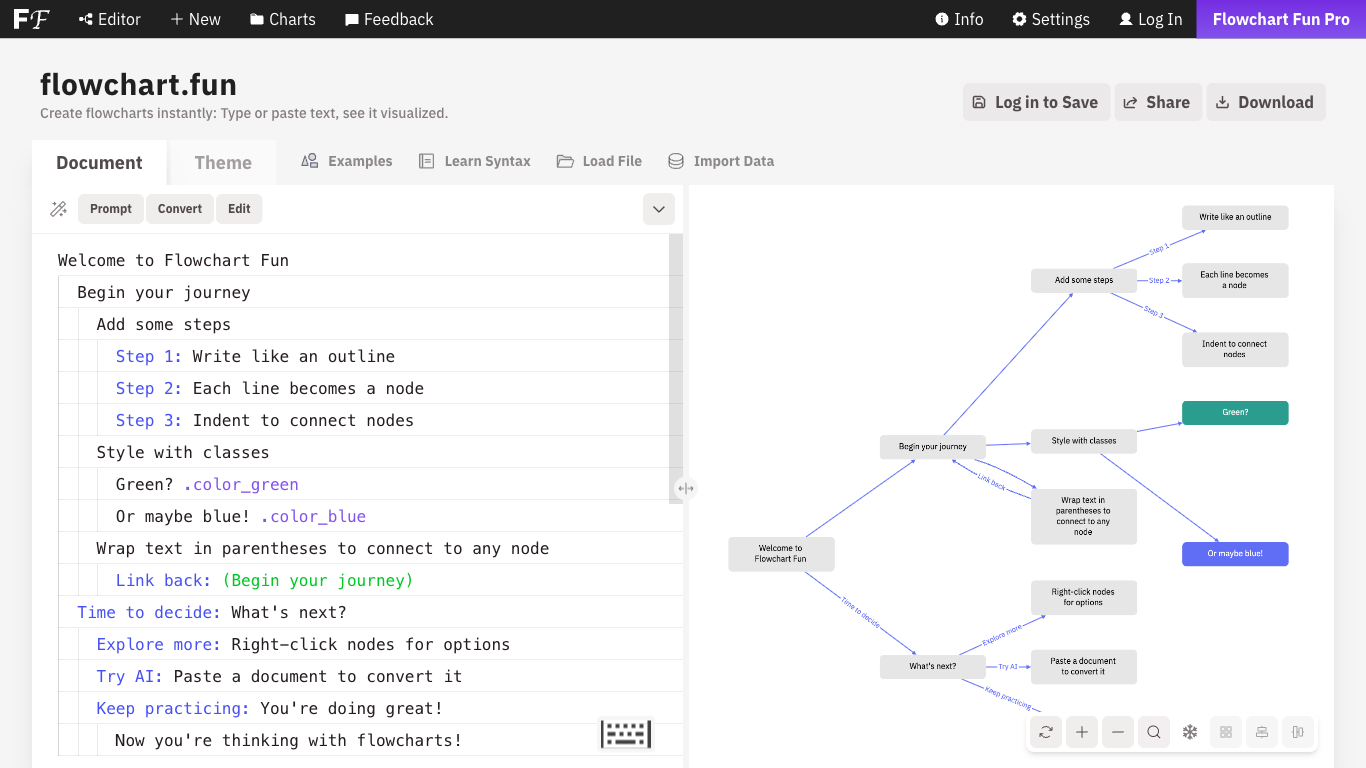The width and height of the screenshot is (1366, 768).
Task: Click the '(Begin your journey)' link reference text
Action: click(317, 580)
